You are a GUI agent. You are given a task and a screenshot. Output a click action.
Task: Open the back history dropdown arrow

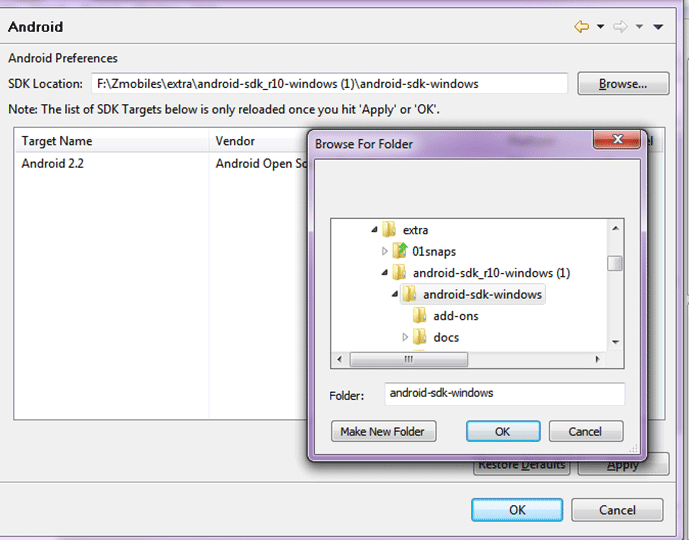coord(600,27)
